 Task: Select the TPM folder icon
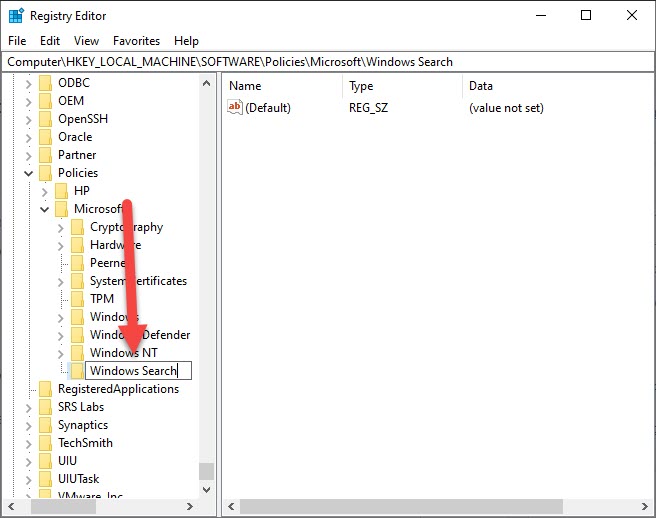(x=77, y=299)
